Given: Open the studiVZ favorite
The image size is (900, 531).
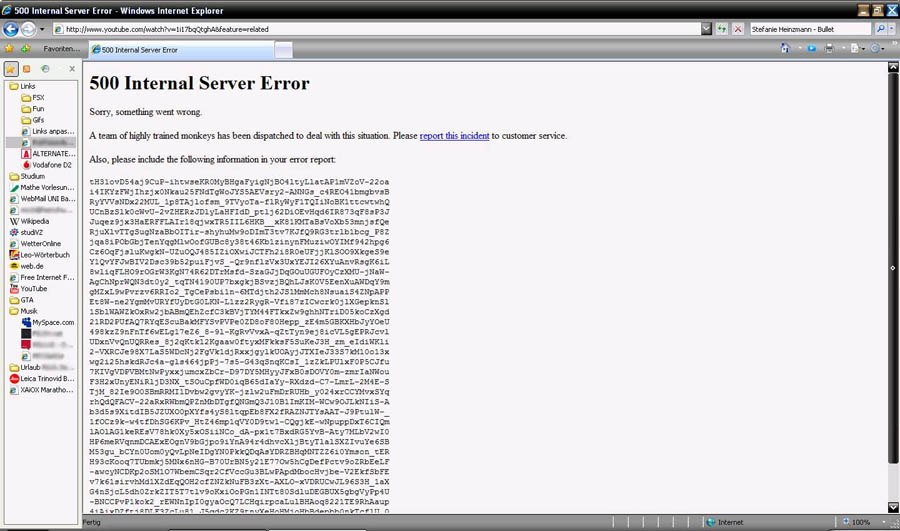Looking at the screenshot, I should pyautogui.click(x=27, y=232).
